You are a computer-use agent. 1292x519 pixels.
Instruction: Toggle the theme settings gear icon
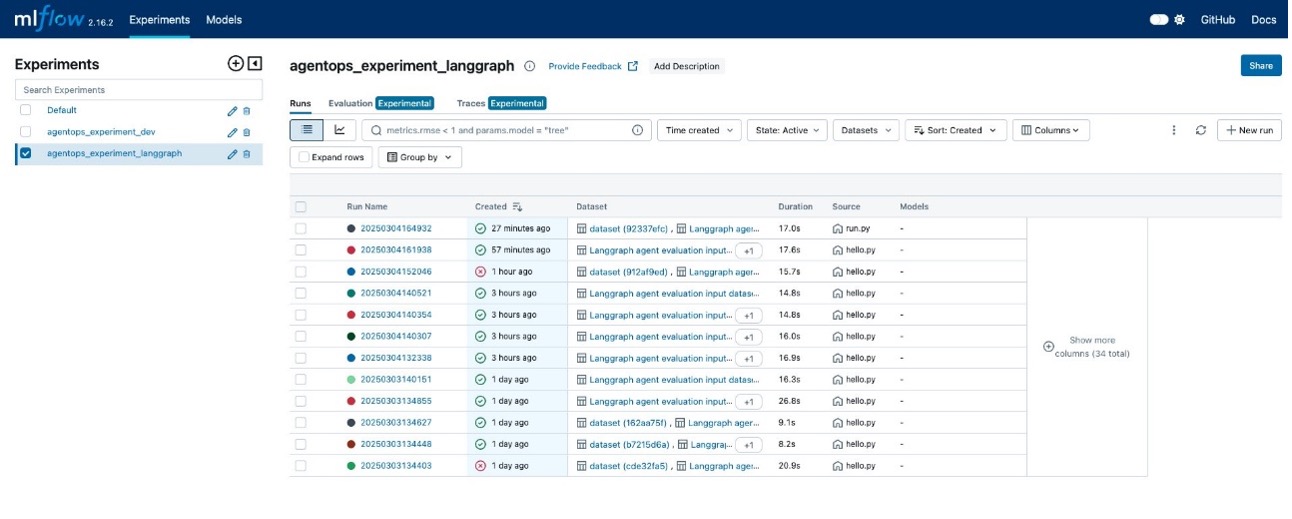point(1180,19)
